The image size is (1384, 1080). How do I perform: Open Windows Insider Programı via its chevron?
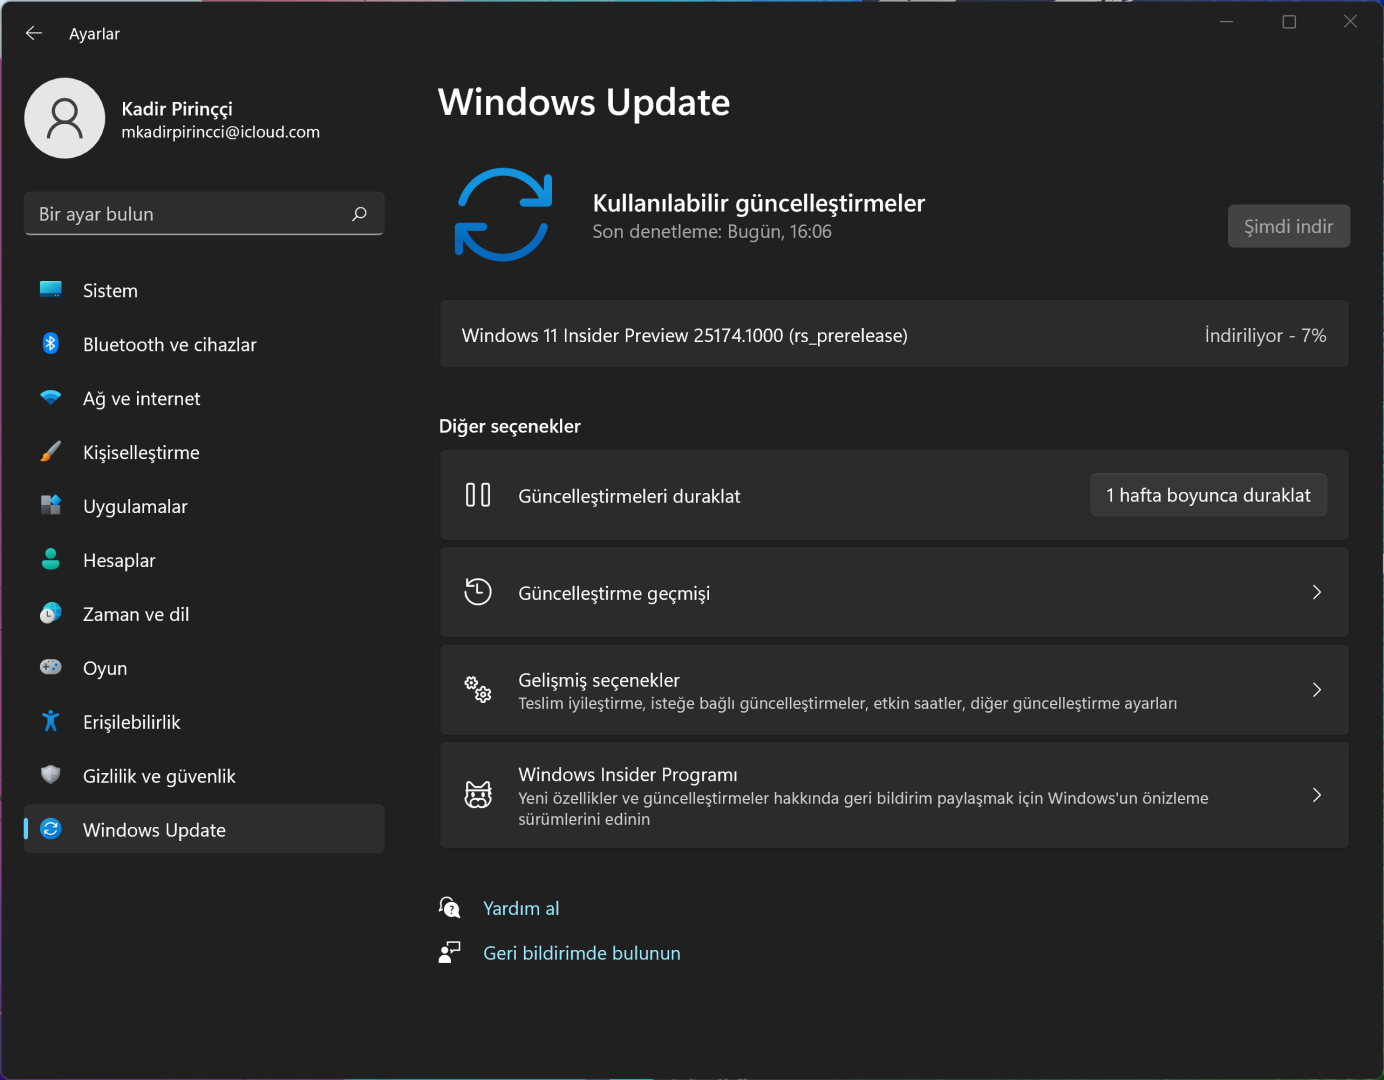1317,795
